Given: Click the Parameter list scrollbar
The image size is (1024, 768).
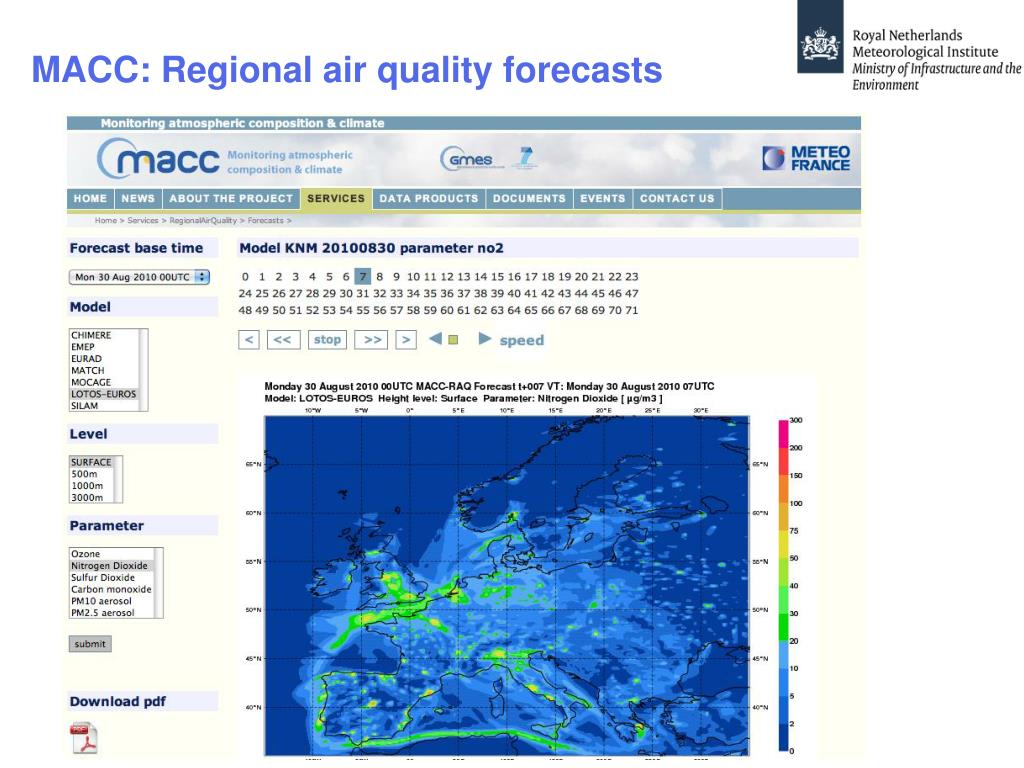Looking at the screenshot, I should tap(159, 583).
